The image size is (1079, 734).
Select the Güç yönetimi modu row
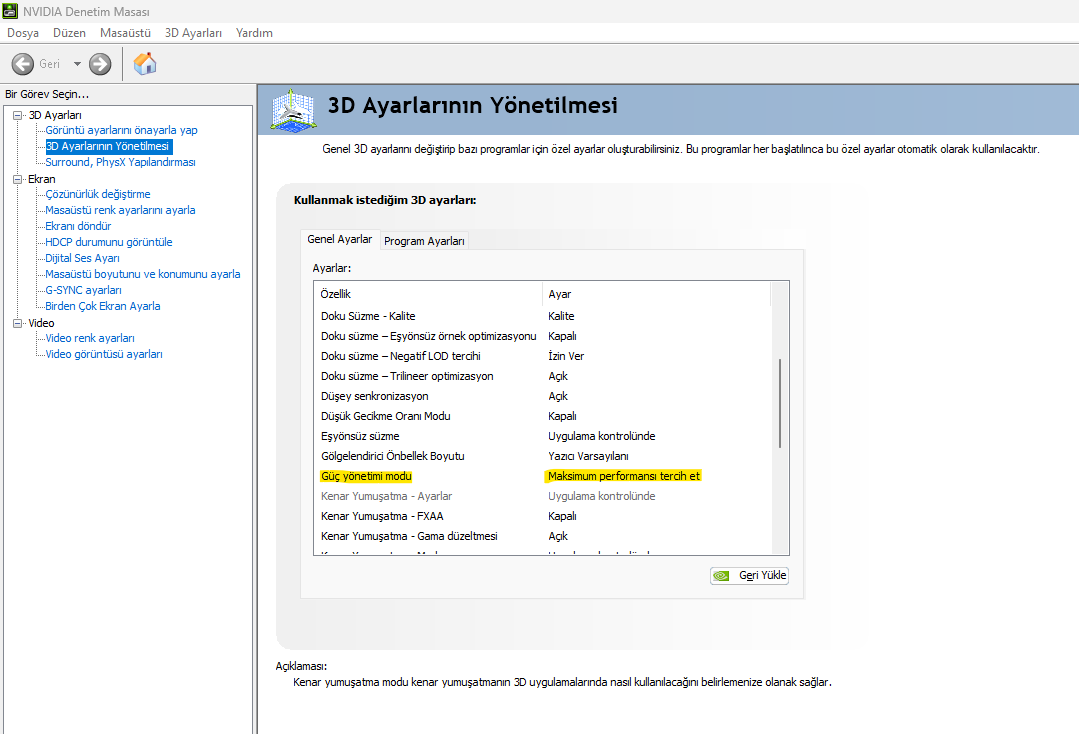coord(542,476)
